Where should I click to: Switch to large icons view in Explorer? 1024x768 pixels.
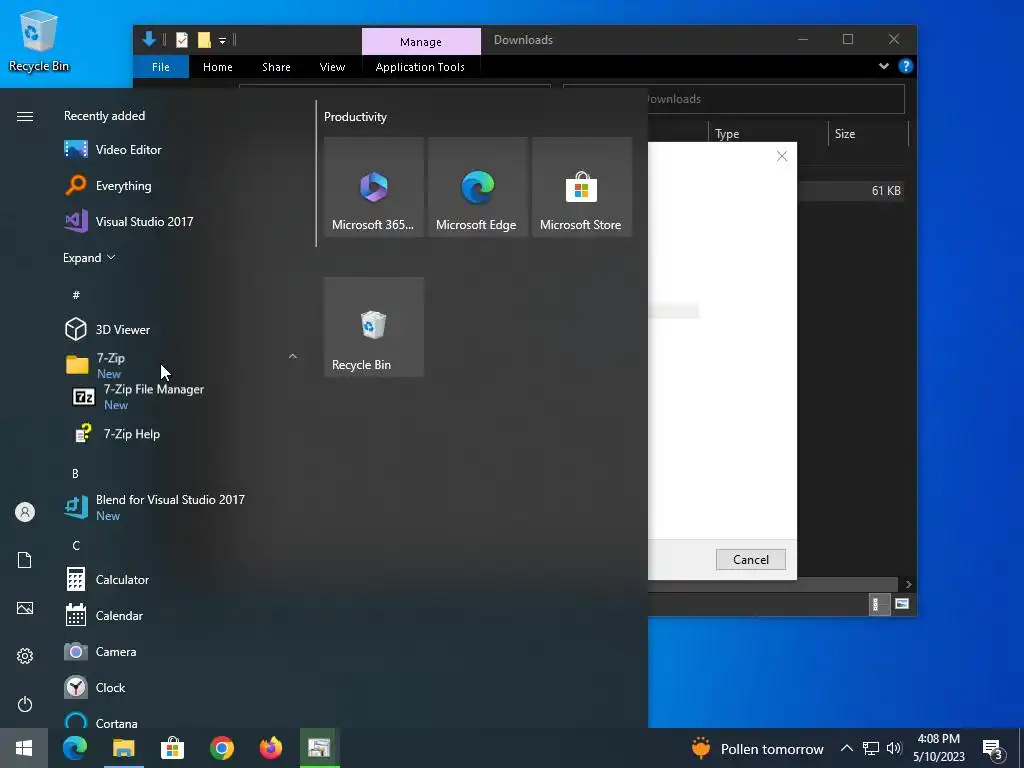pos(902,604)
